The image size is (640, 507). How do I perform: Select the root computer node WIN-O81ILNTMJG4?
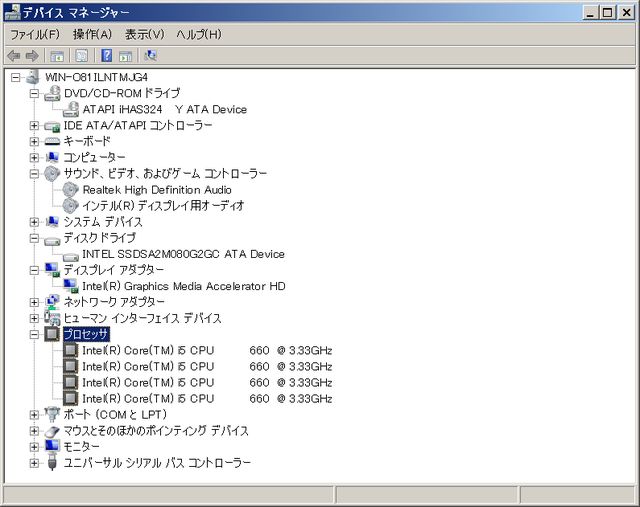[96, 78]
